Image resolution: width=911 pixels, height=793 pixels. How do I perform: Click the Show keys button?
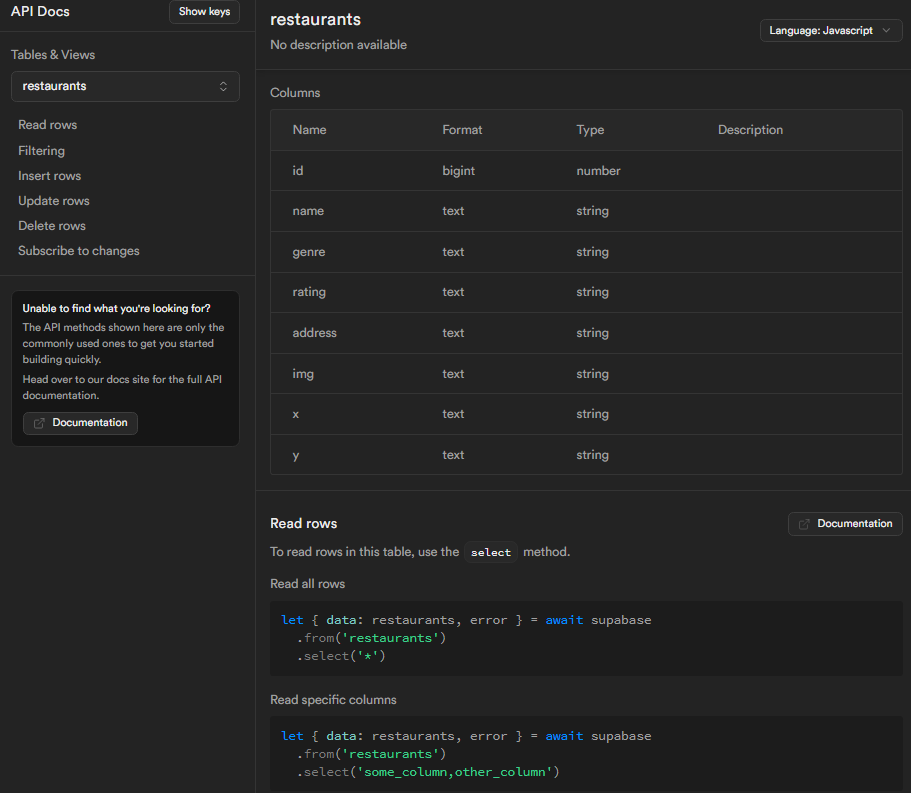[204, 12]
